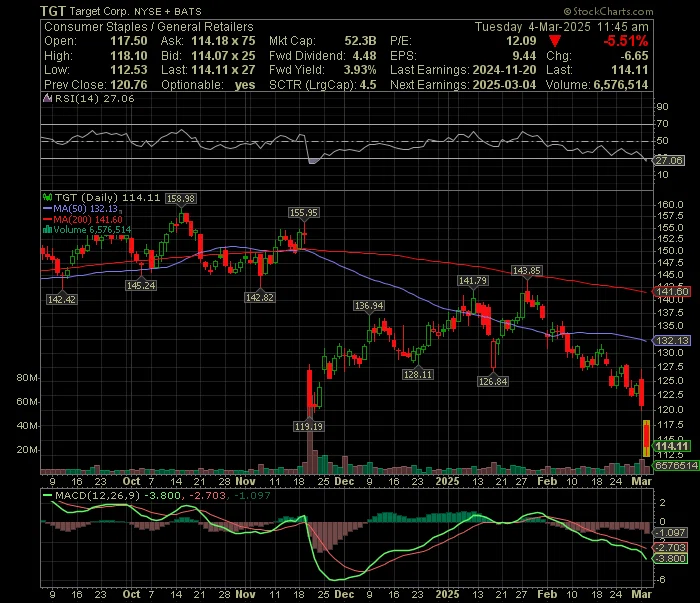Click the Next Earnings date 2025-03-04
Image resolution: width=700 pixels, height=603 pixels.
click(x=504, y=85)
